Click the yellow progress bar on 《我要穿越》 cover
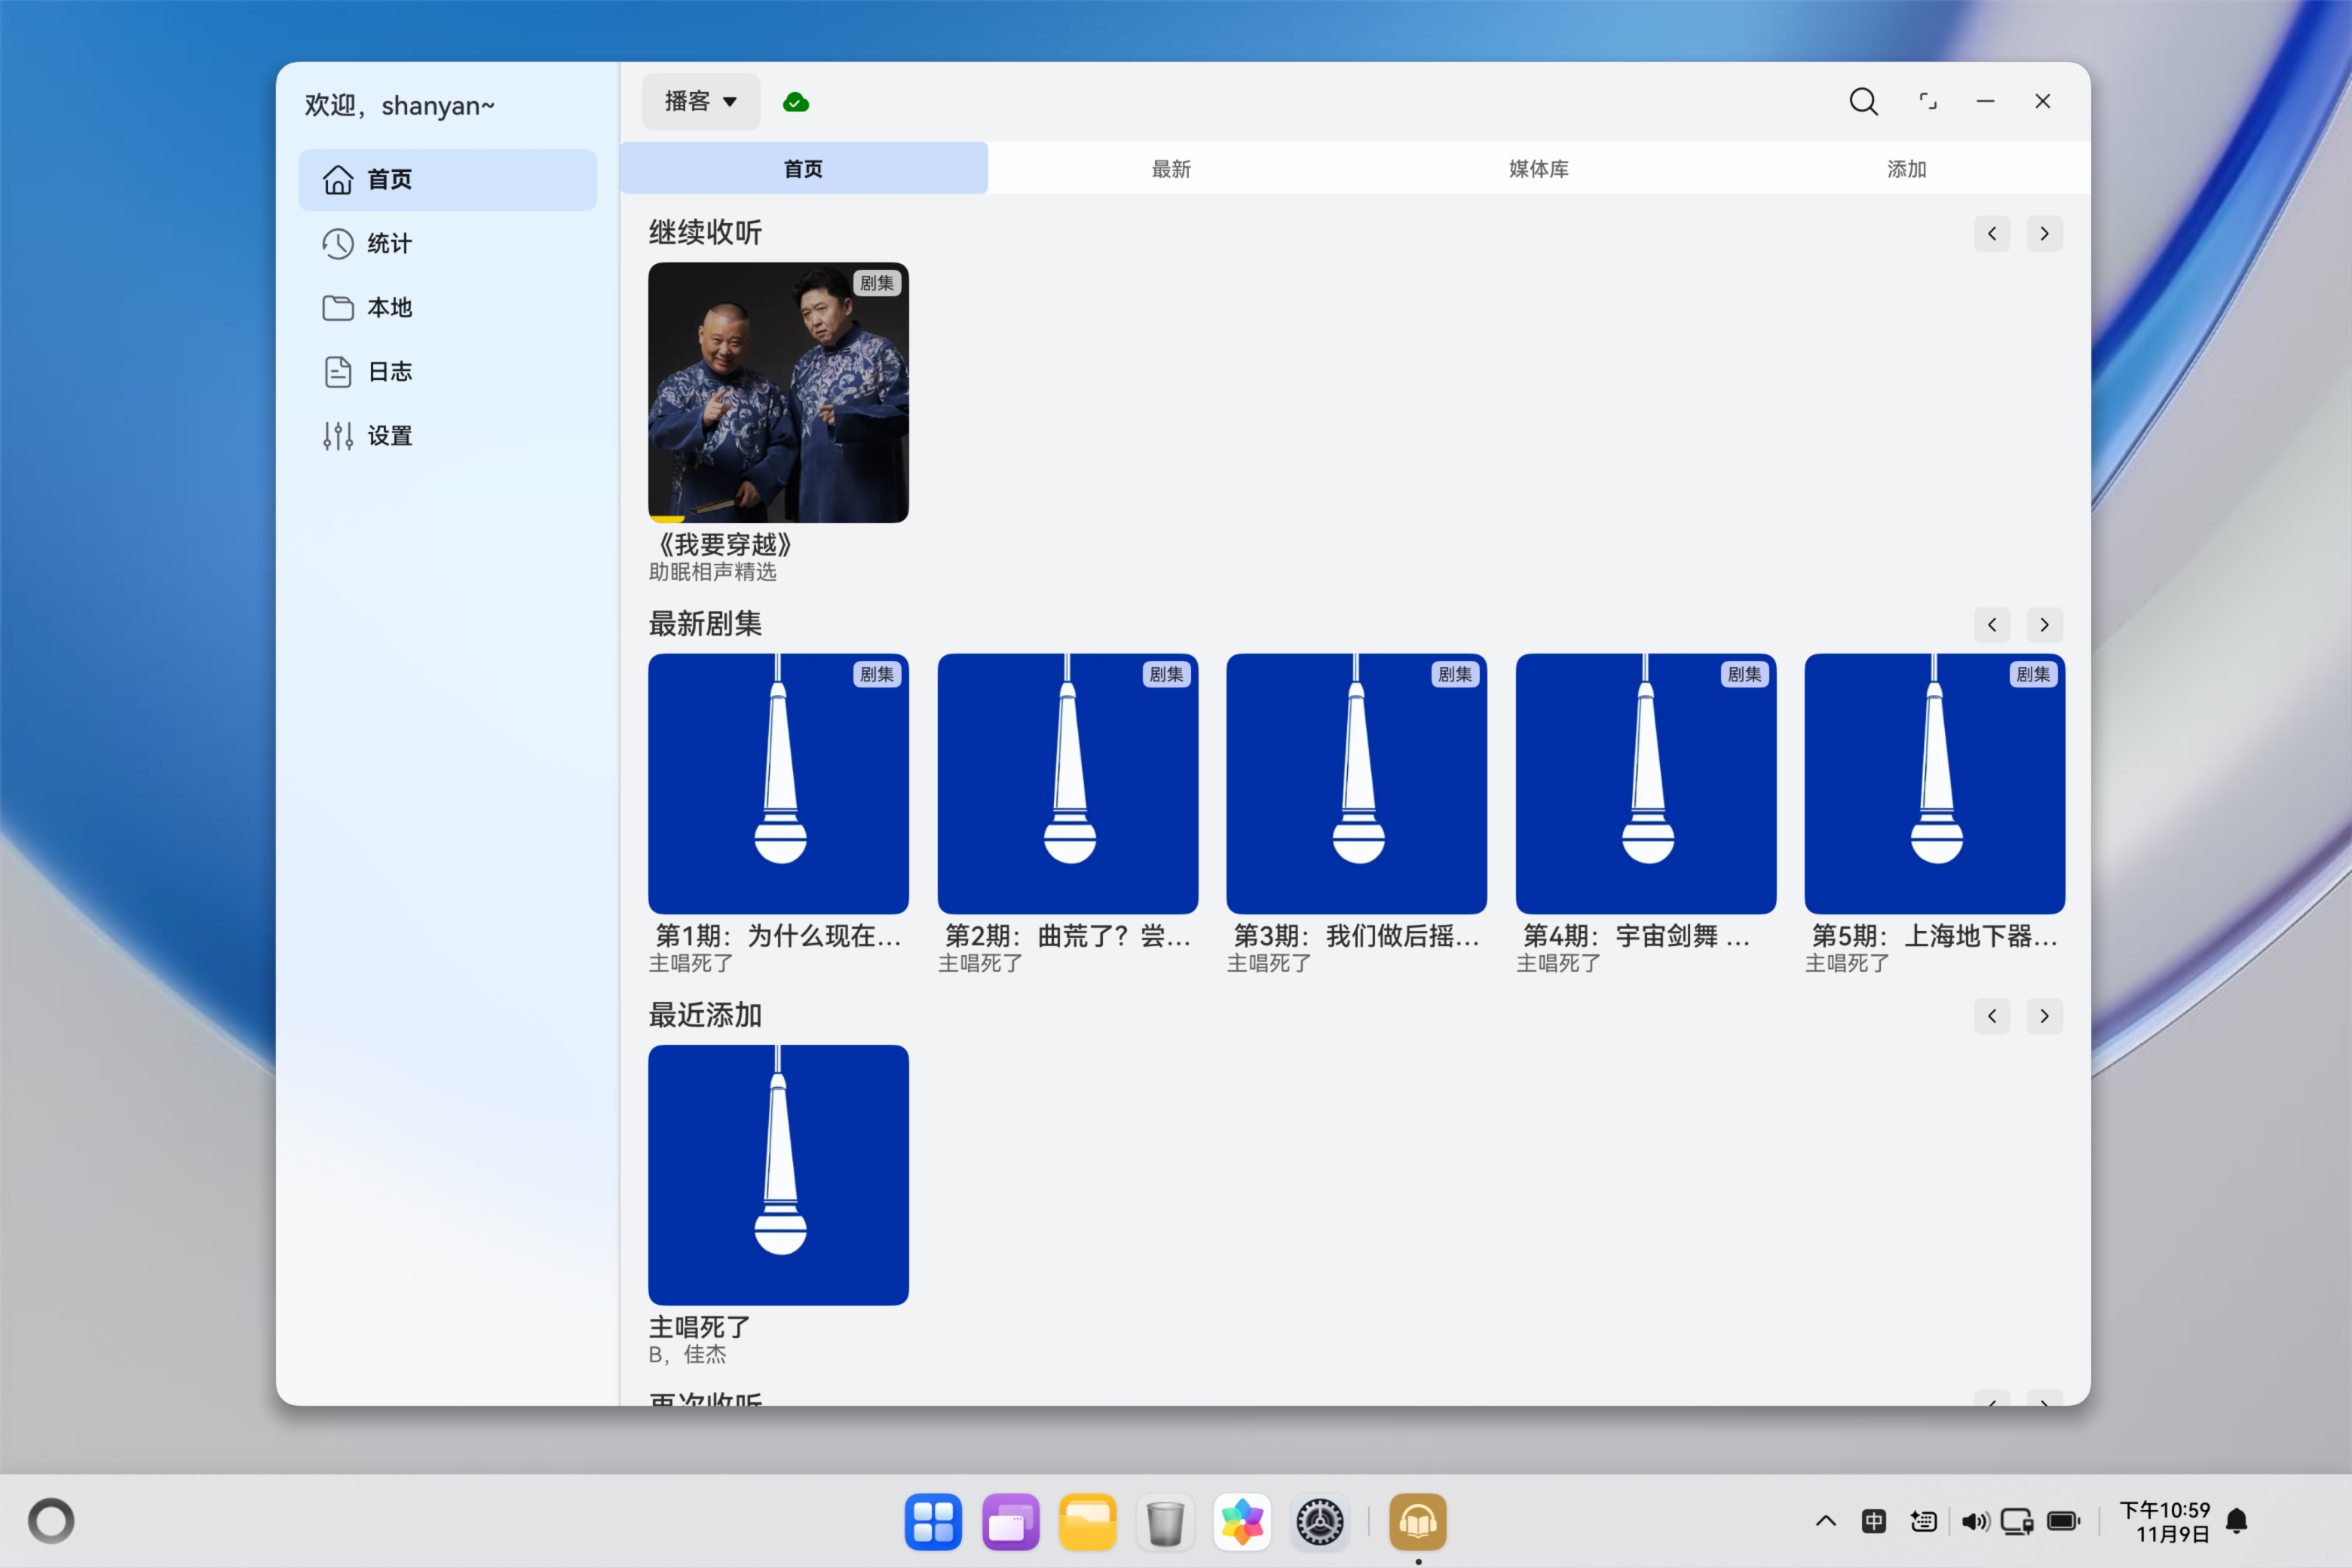 click(666, 519)
